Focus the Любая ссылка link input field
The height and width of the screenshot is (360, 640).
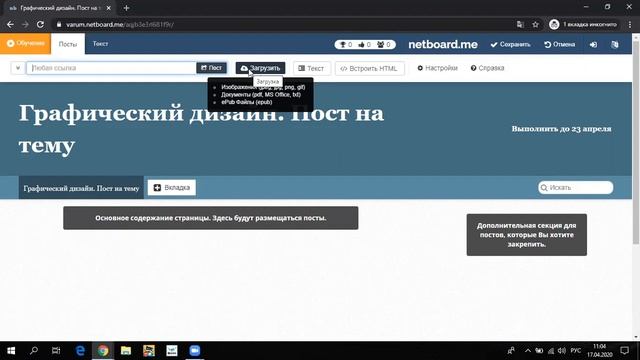click(111, 68)
